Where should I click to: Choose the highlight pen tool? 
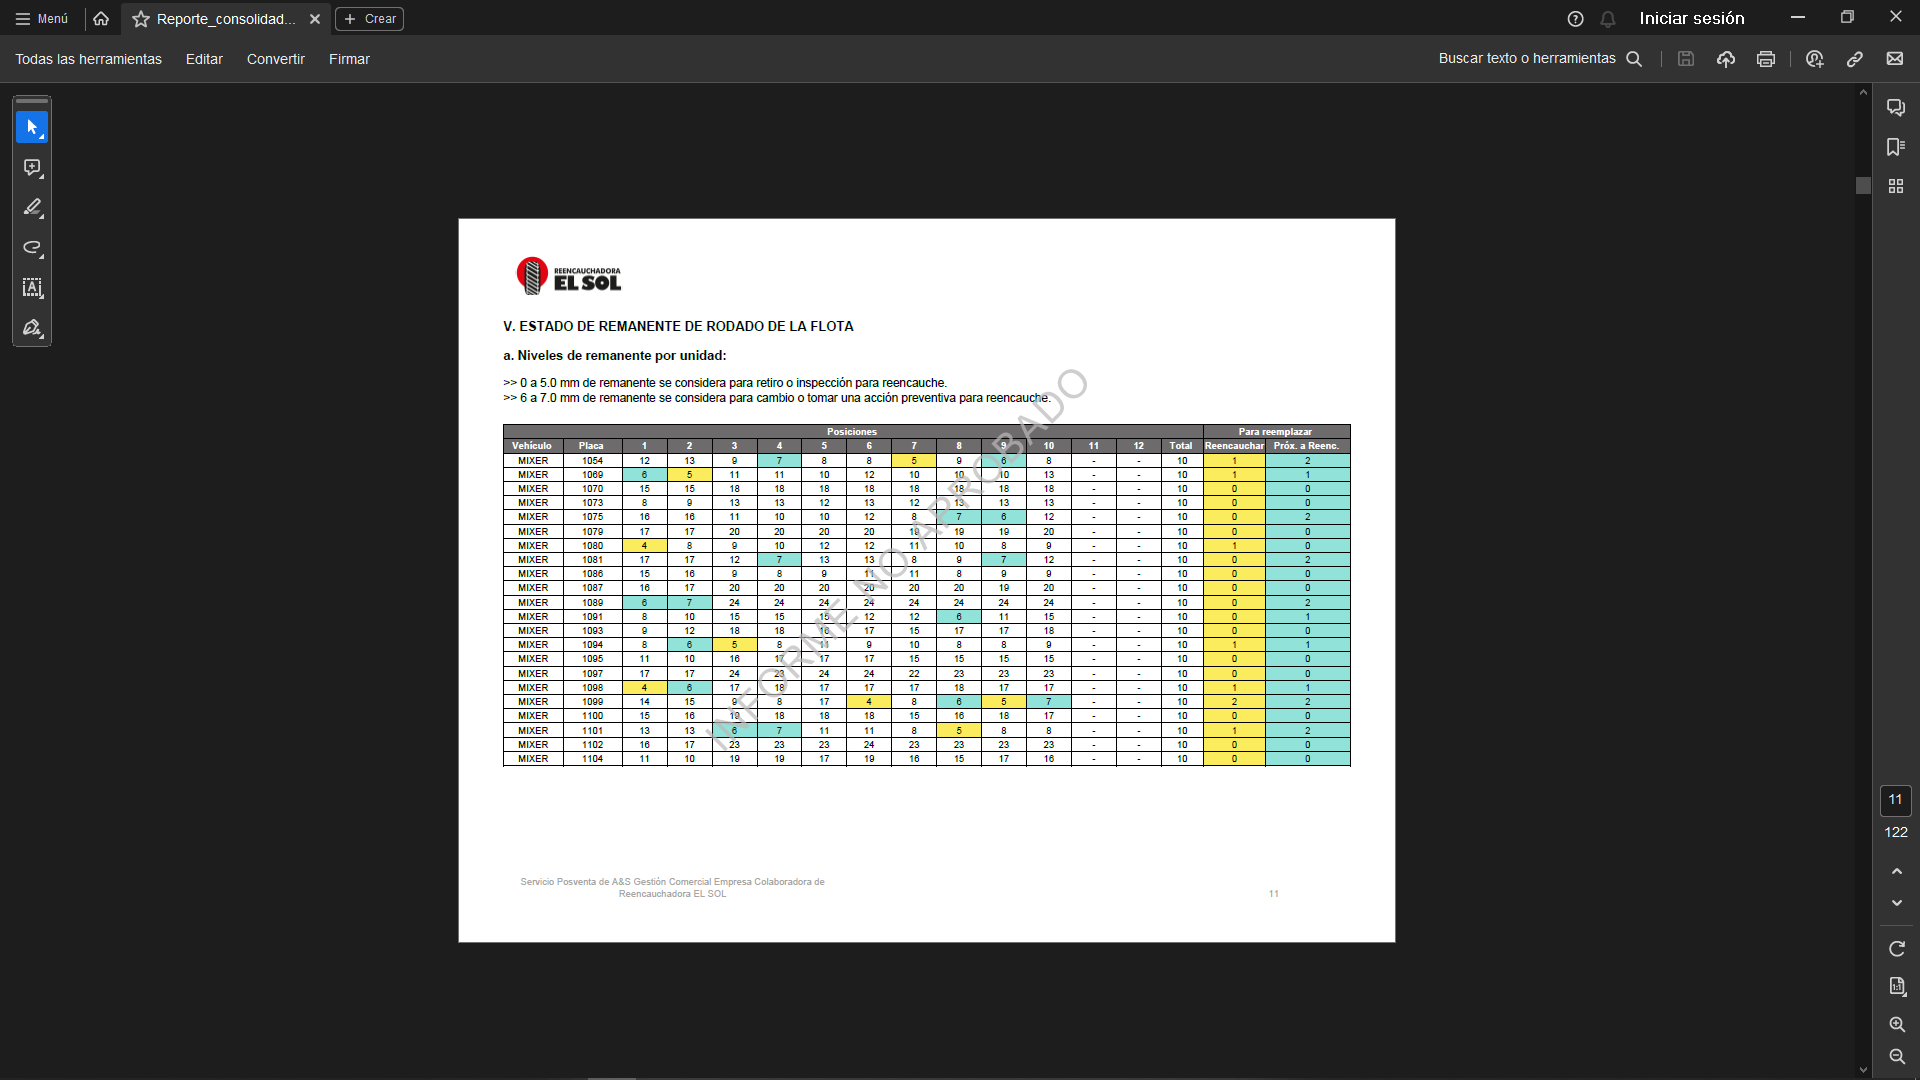click(x=32, y=207)
